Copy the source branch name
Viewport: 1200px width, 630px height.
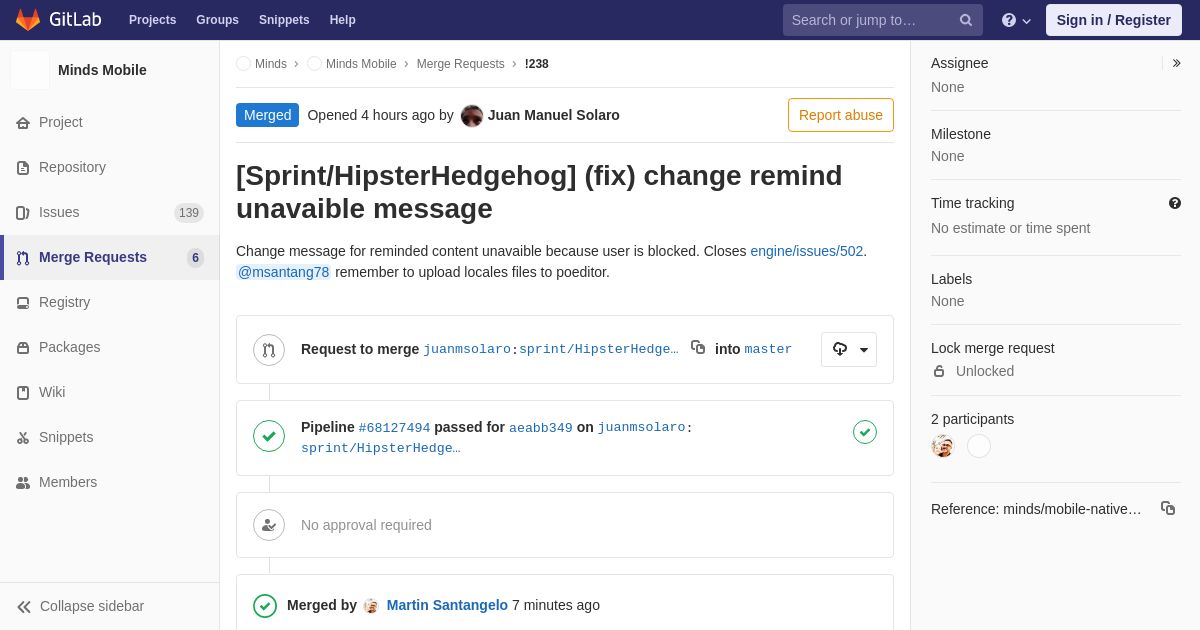[698, 348]
